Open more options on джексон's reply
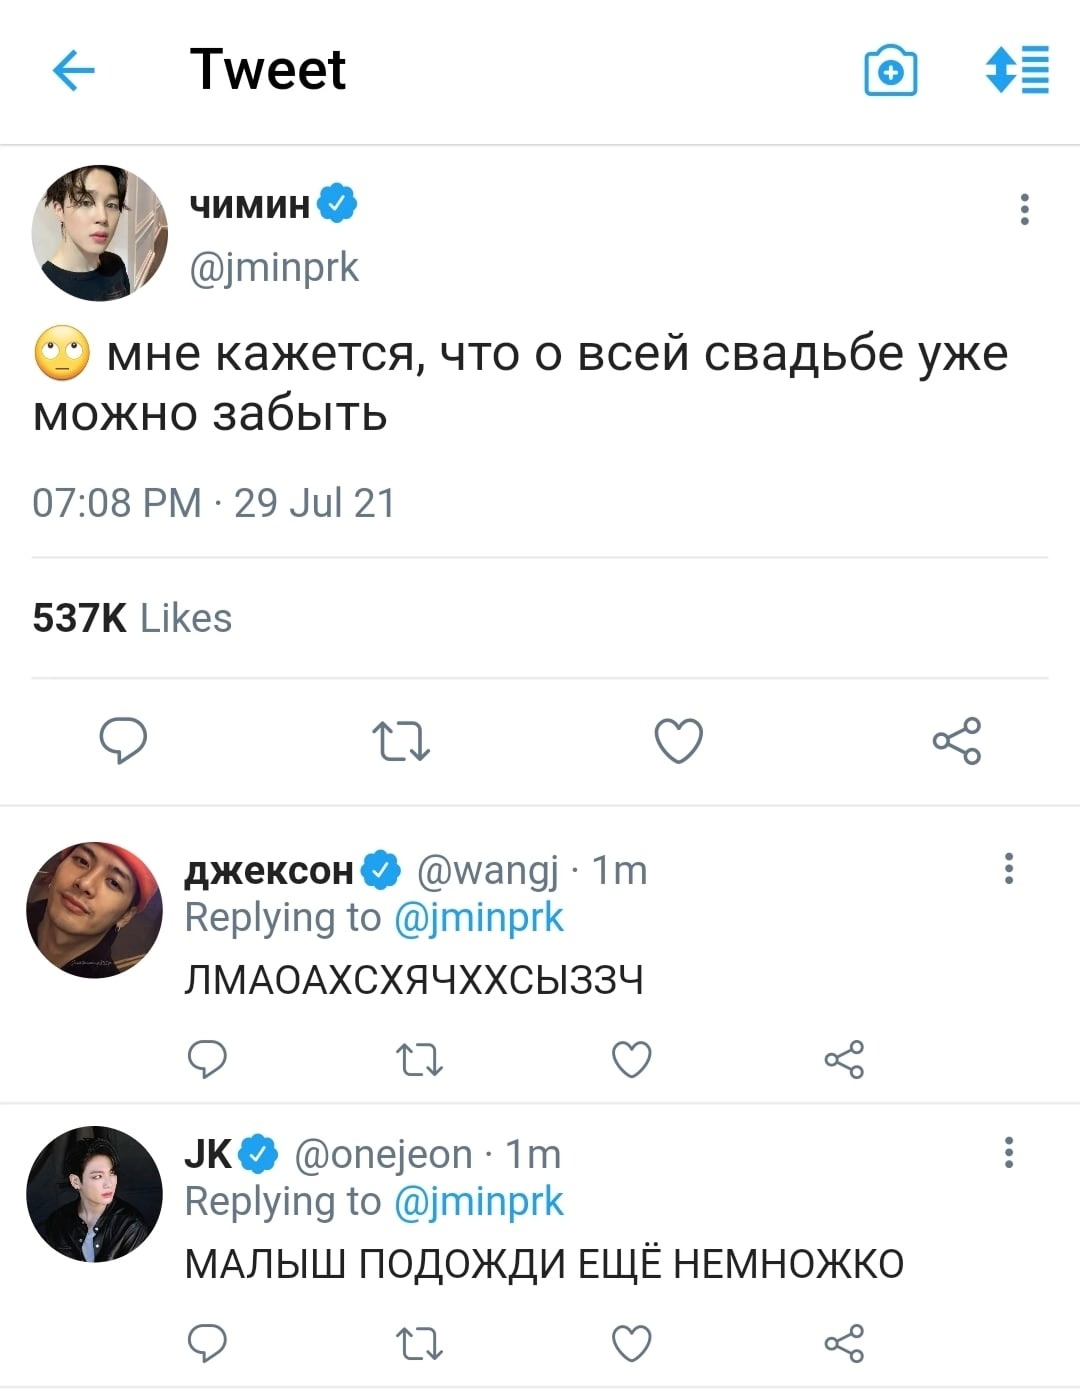This screenshot has width=1080, height=1389. point(1009,868)
